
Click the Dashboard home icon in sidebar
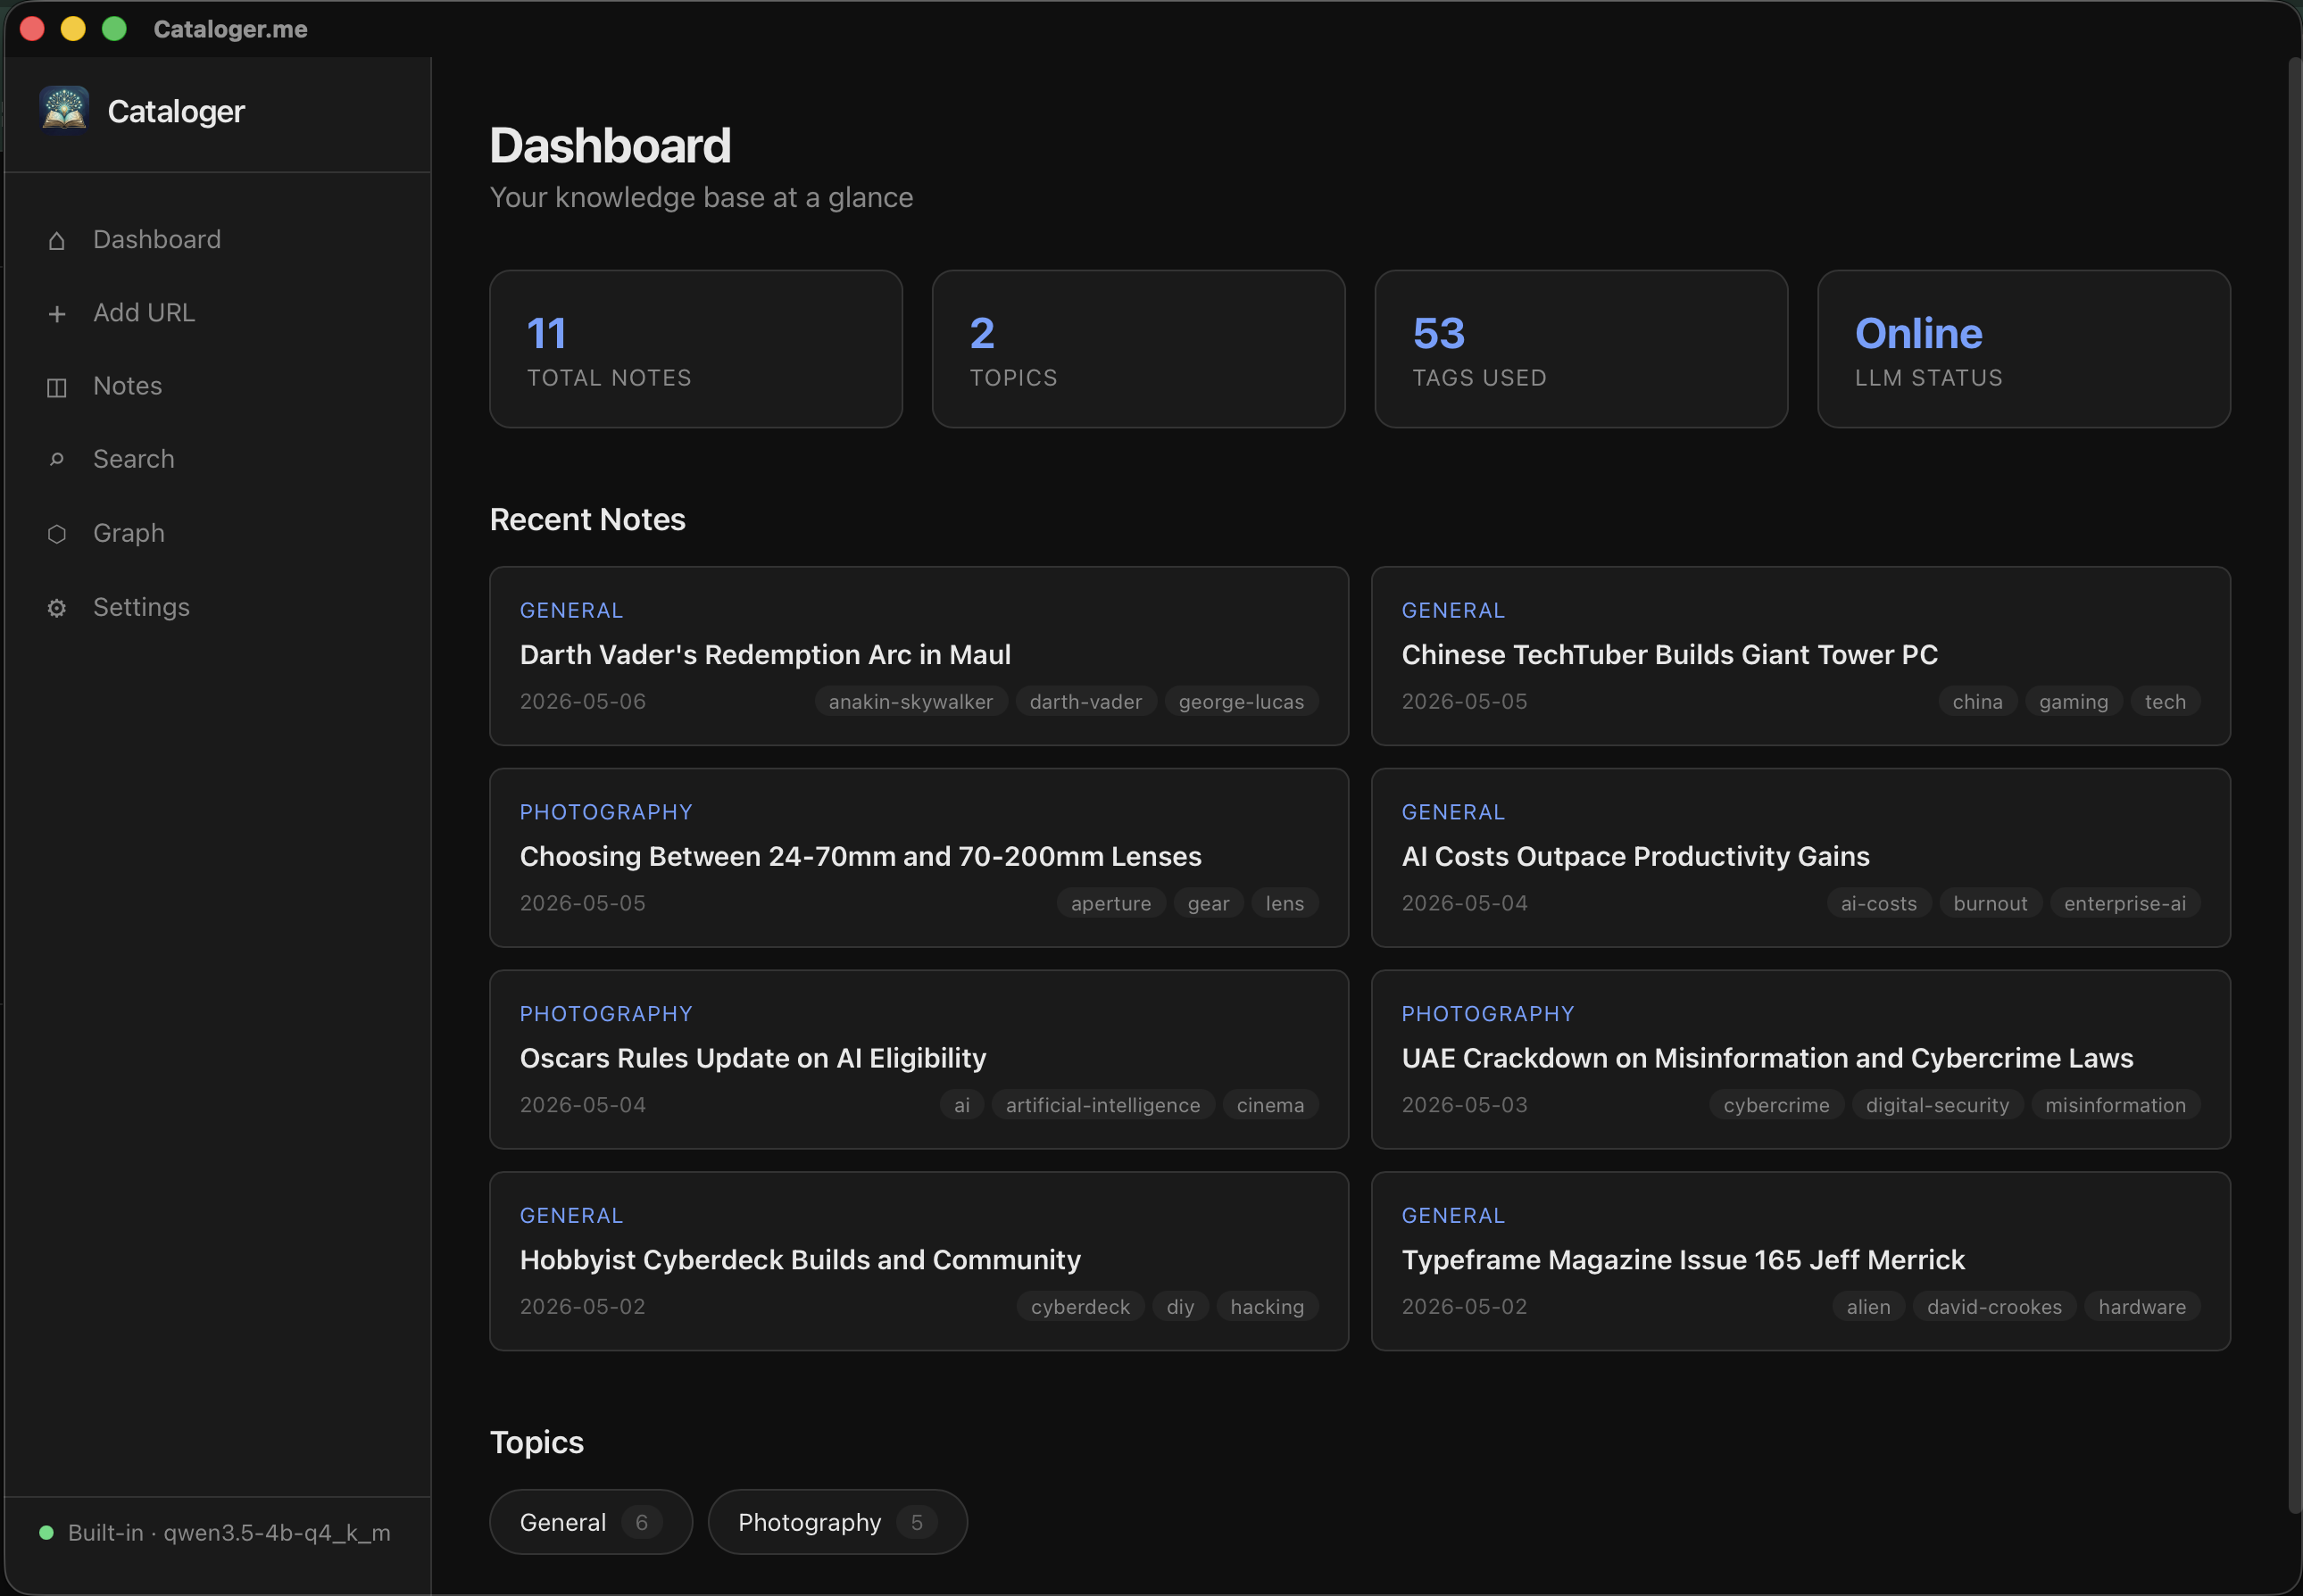[x=57, y=241]
